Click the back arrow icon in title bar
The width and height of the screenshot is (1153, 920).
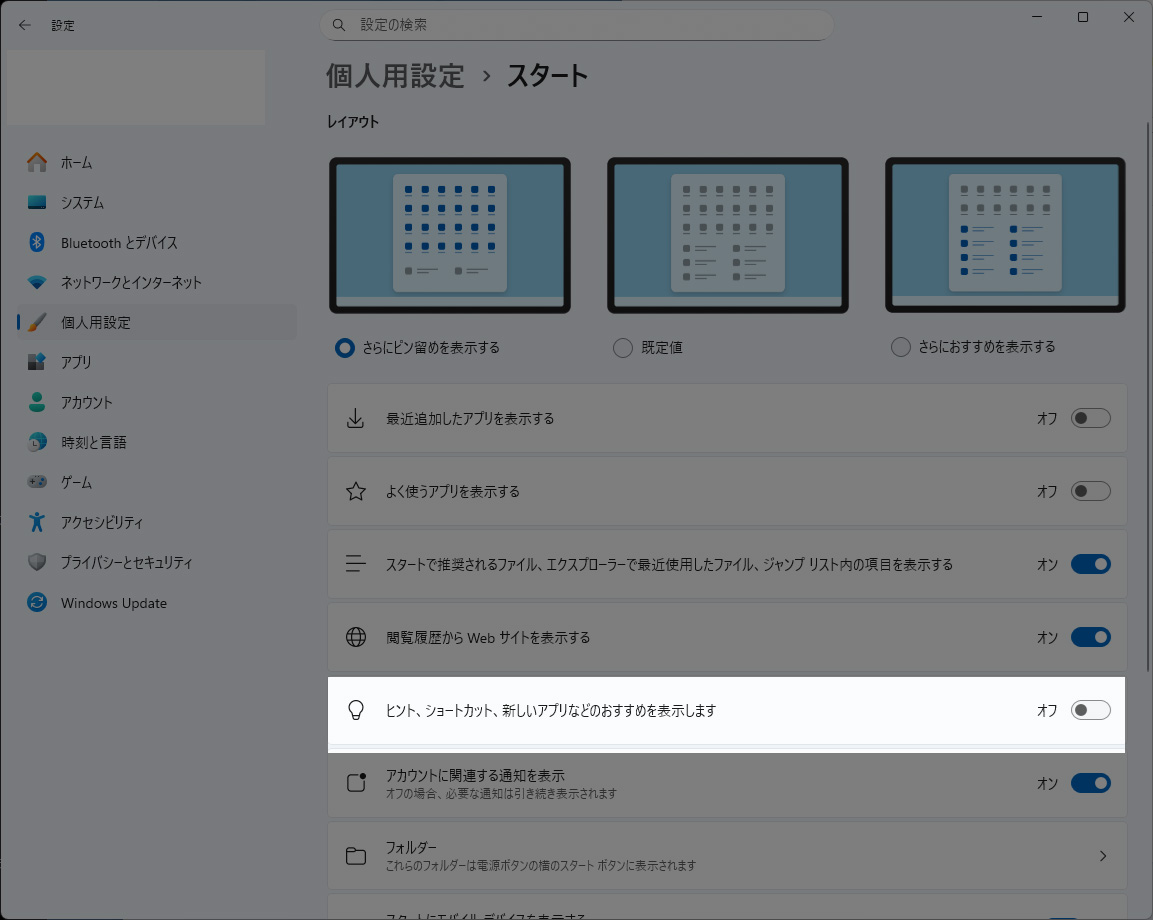pos(25,25)
